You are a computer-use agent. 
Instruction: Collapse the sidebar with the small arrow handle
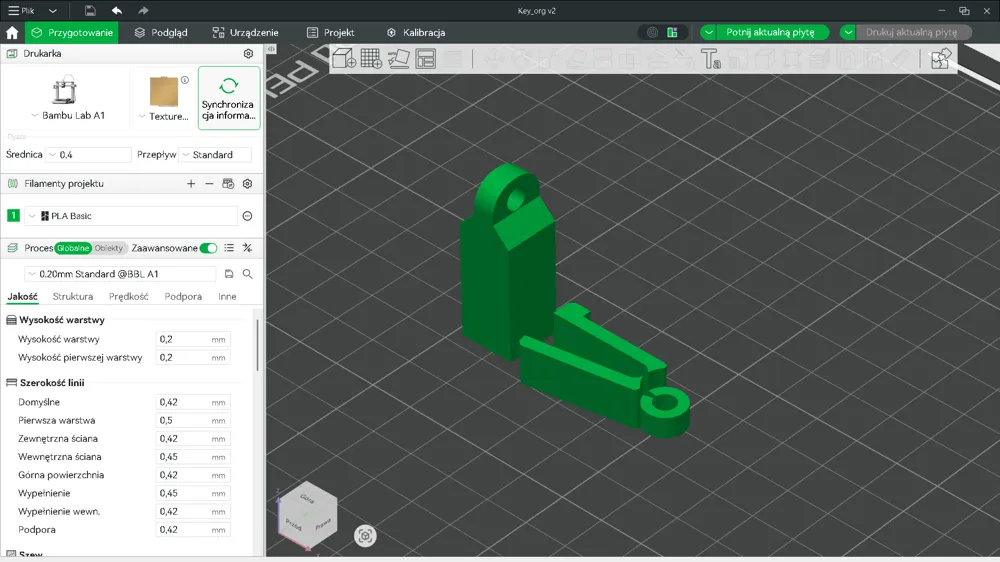(271, 49)
